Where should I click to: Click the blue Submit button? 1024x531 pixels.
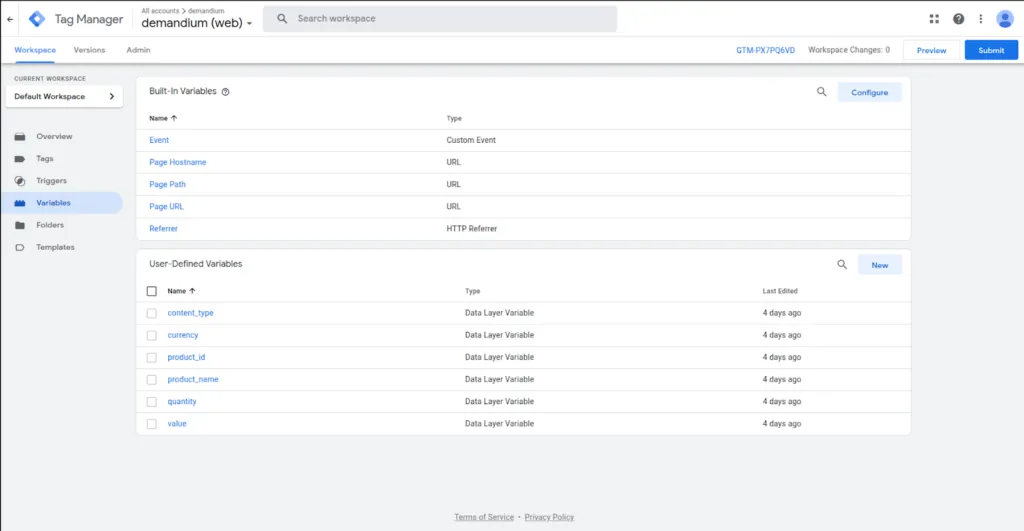pyautogui.click(x=991, y=50)
